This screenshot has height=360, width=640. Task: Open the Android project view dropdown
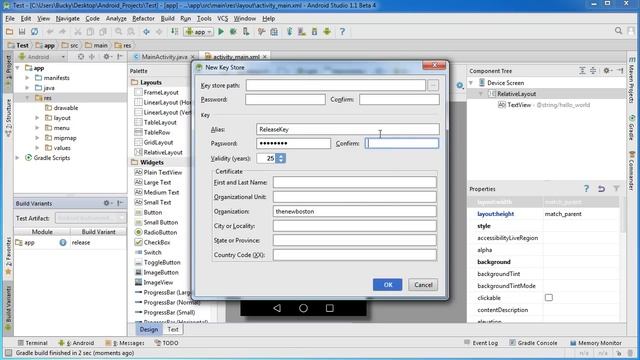[42, 57]
